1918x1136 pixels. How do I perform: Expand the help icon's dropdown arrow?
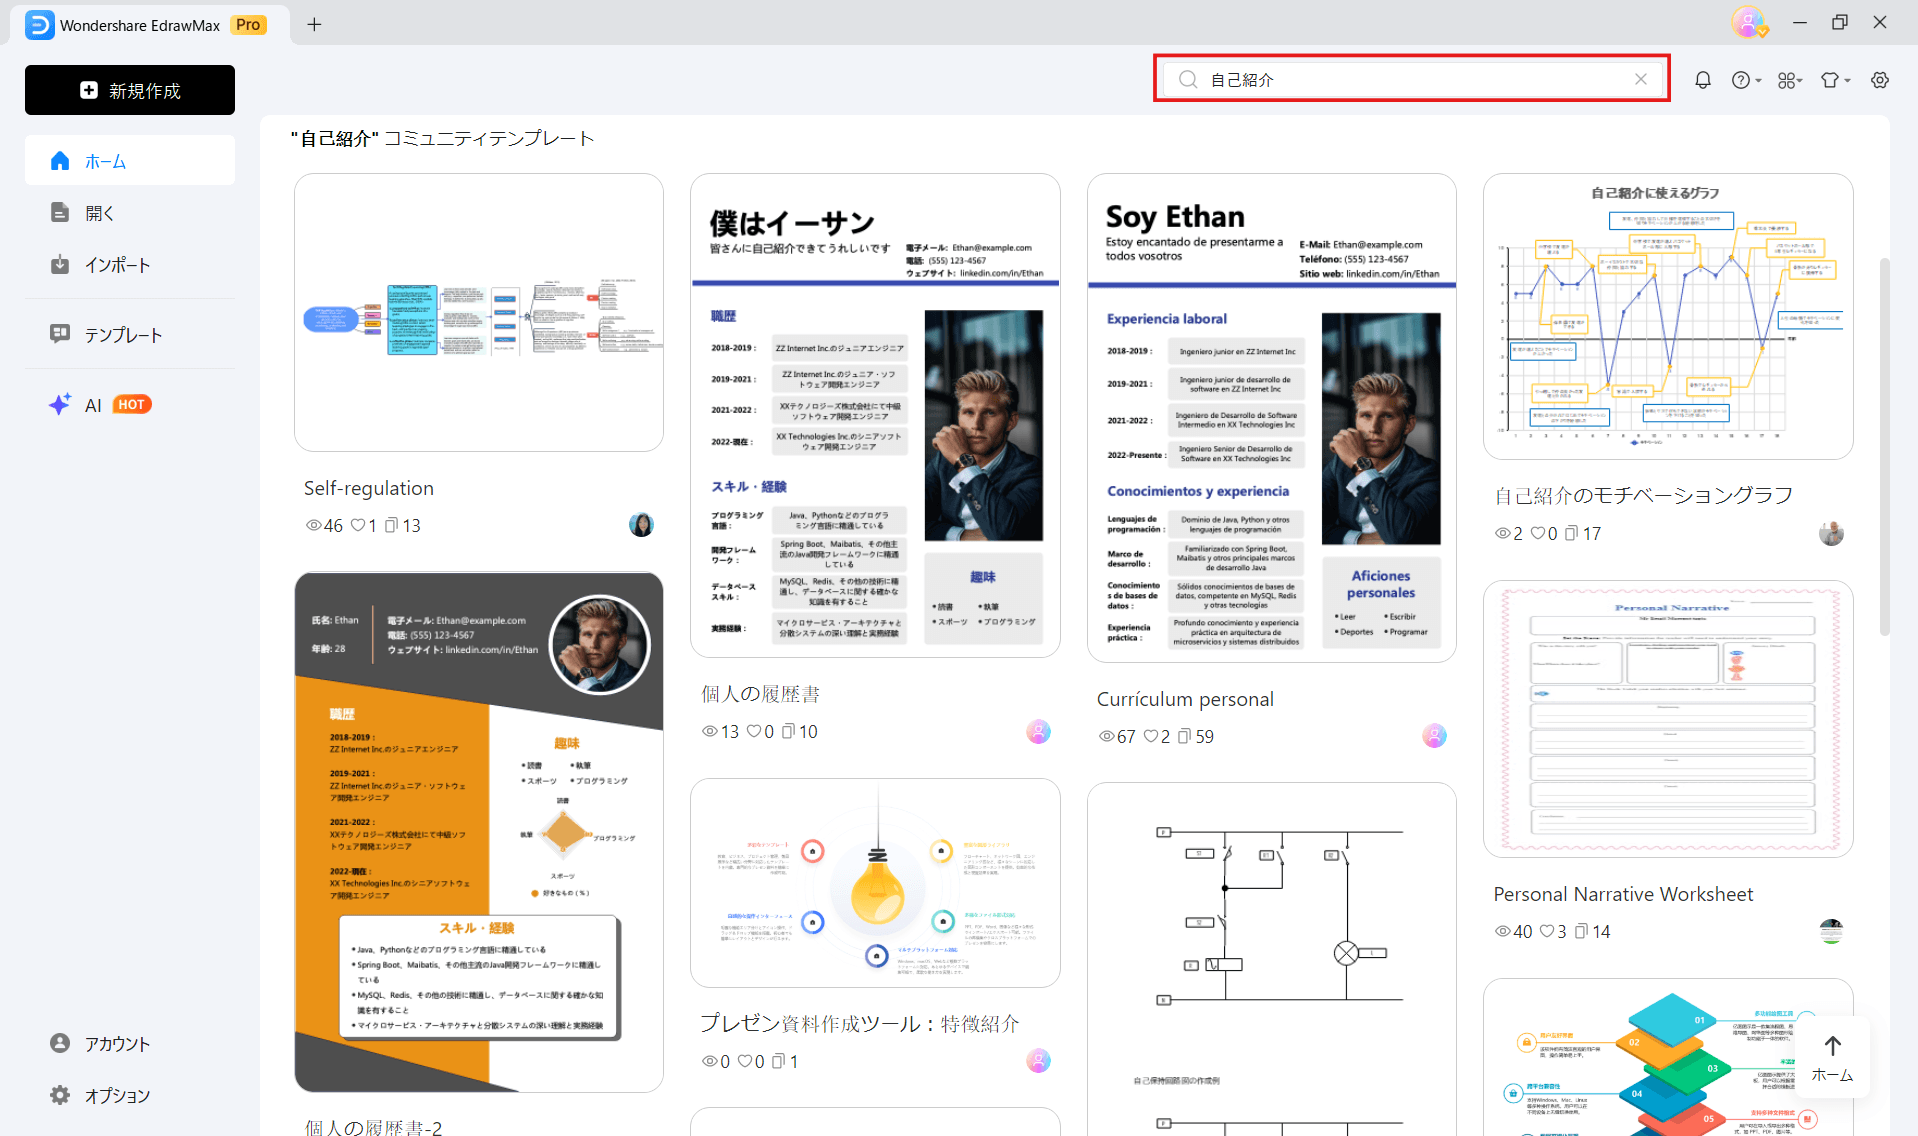[x=1756, y=80]
